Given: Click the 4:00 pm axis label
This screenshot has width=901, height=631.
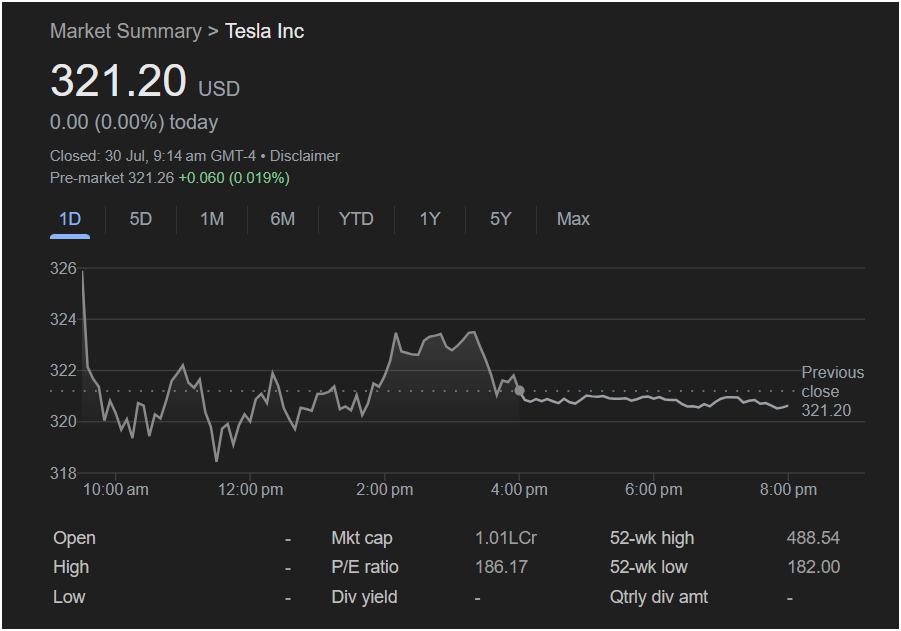Looking at the screenshot, I should coord(519,490).
